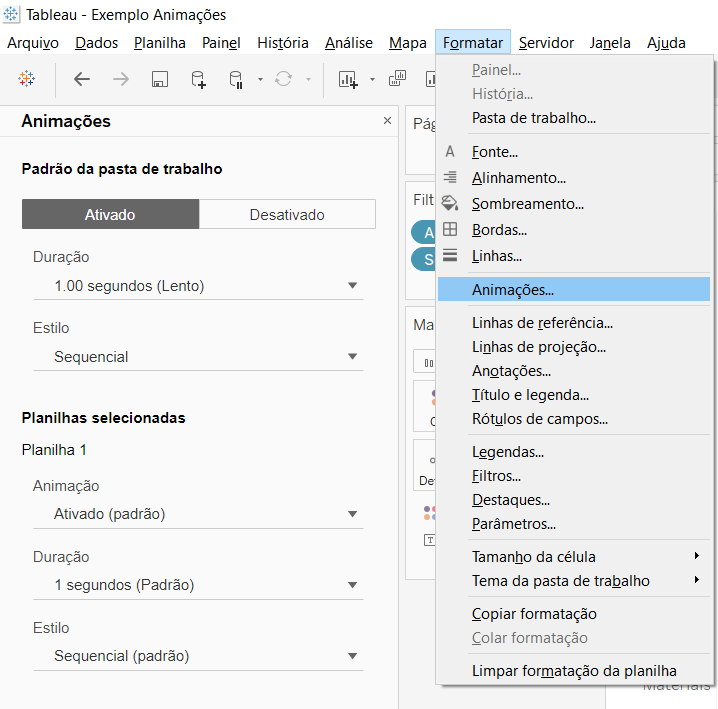Open the Planilha menu
Screen dimensions: 718x709
160,43
